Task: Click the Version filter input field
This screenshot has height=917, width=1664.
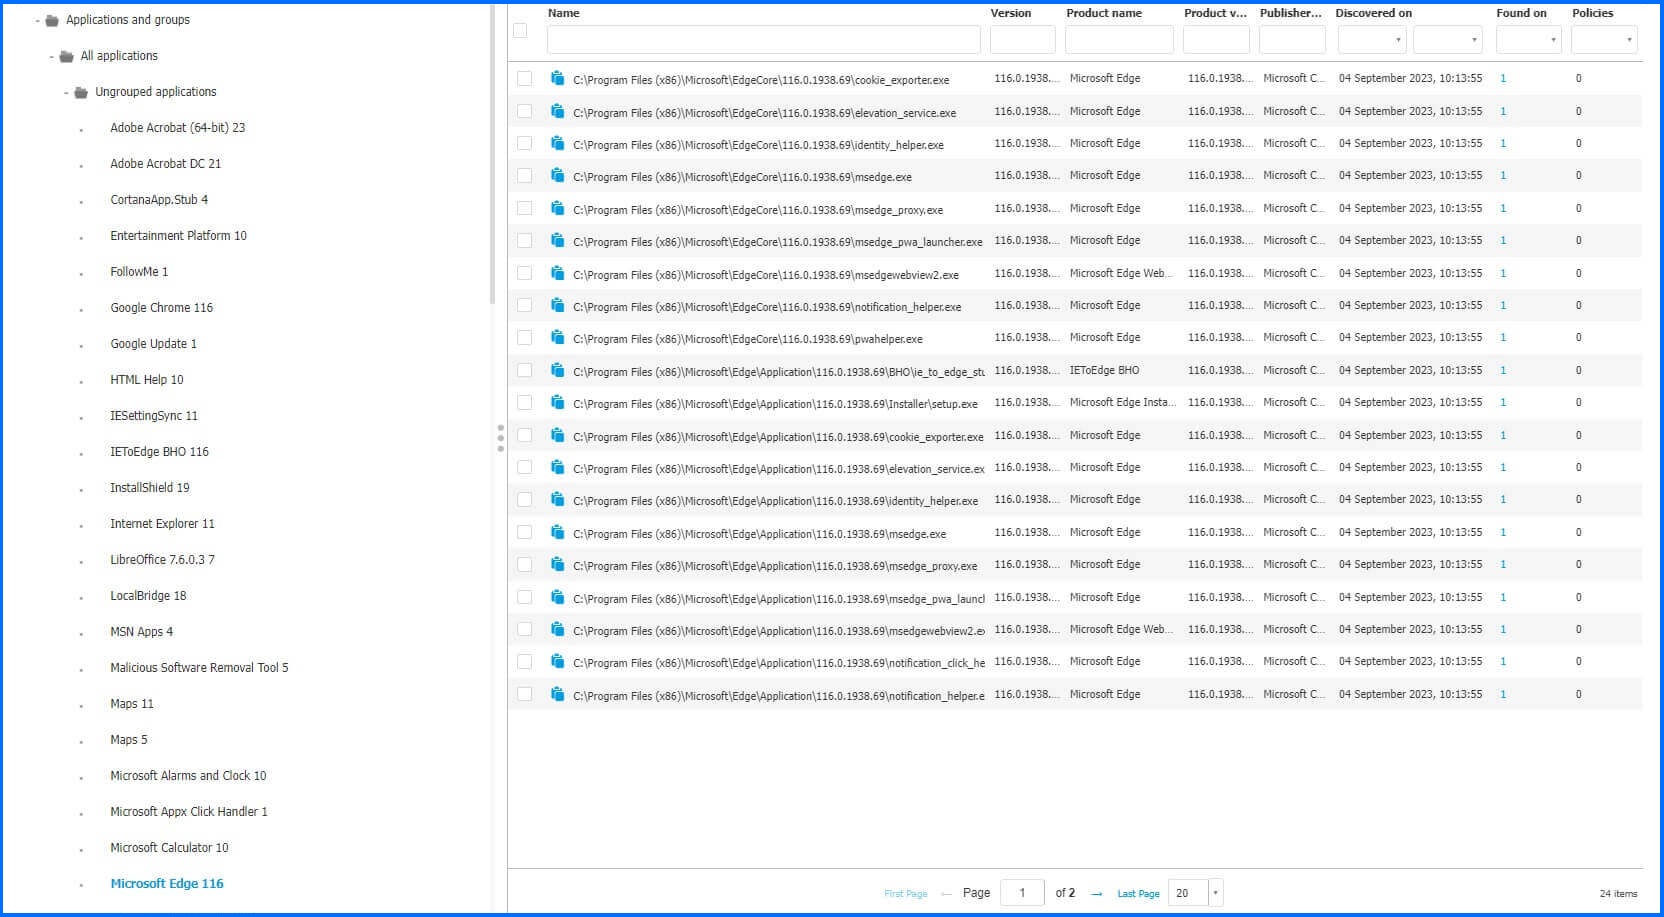Action: pos(1022,40)
